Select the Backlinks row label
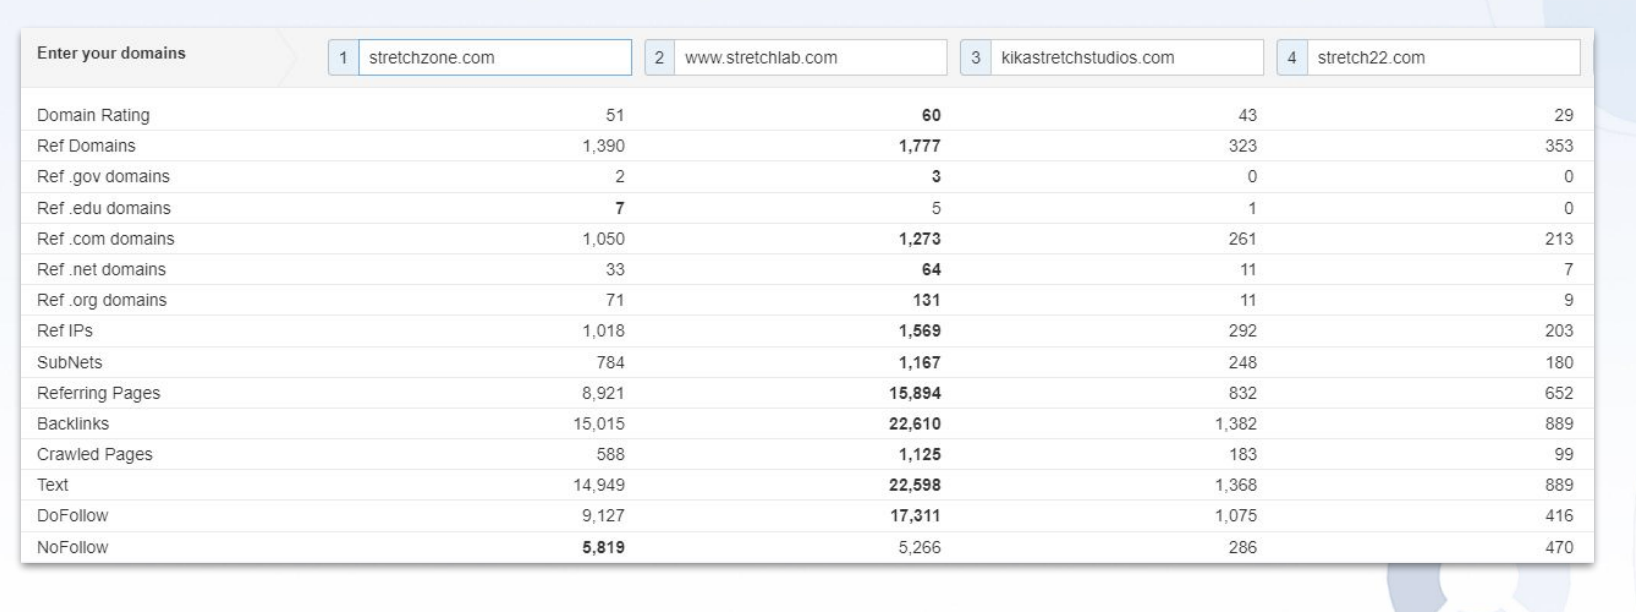Screen dimensions: 1636x612 pos(73,424)
